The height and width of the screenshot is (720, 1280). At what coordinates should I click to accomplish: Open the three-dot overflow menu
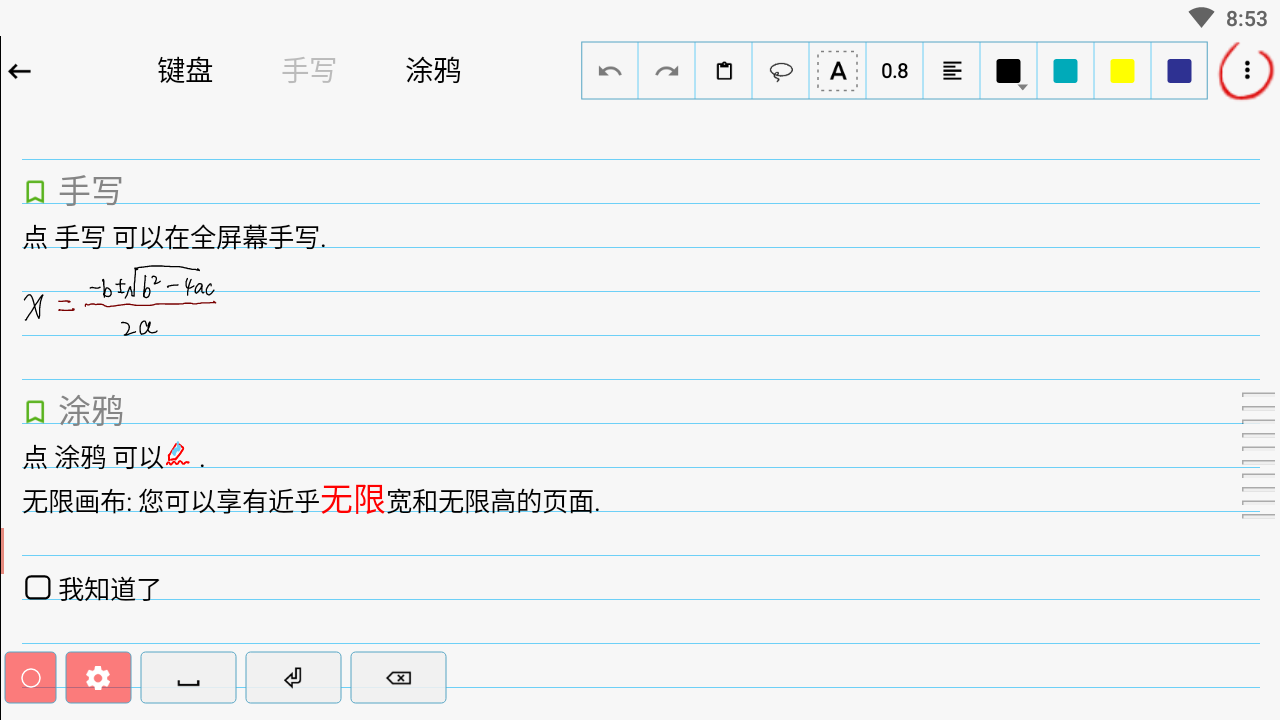tap(1247, 71)
